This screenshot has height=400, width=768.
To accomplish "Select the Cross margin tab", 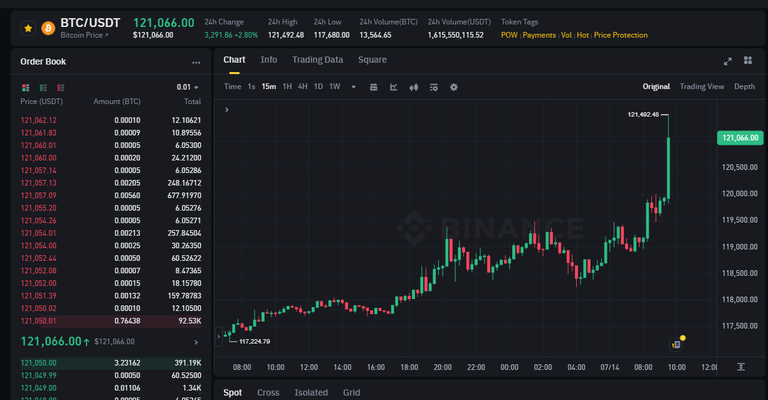I will pos(268,393).
